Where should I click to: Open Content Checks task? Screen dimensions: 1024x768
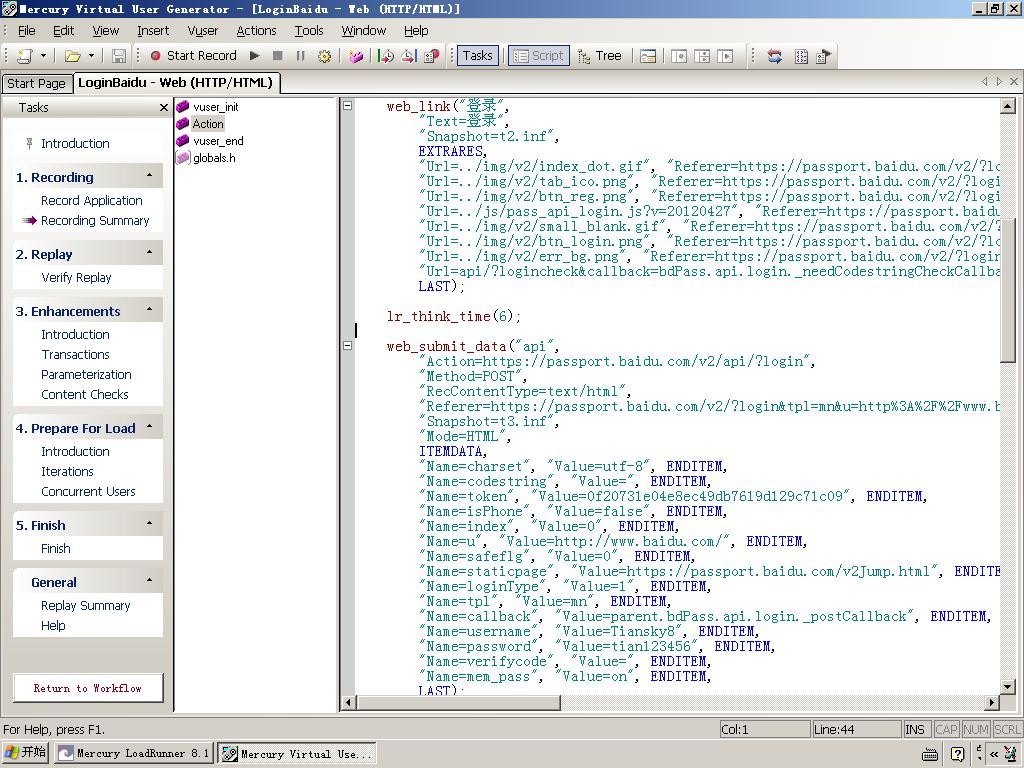tap(84, 394)
